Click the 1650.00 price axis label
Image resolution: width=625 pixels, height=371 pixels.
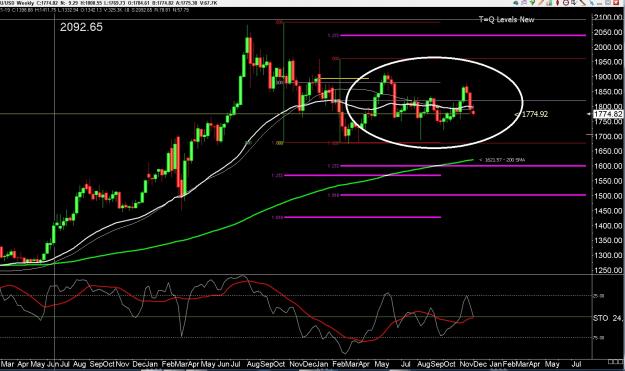(608, 151)
